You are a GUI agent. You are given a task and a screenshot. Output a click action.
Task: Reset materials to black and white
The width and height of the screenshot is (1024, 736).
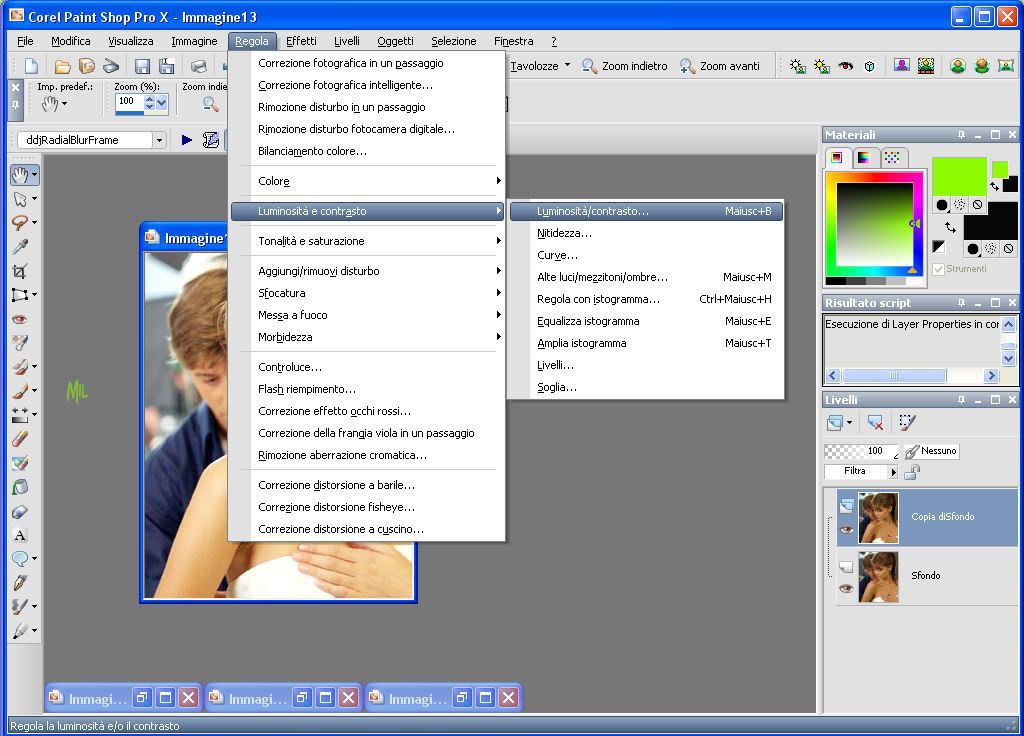(938, 247)
